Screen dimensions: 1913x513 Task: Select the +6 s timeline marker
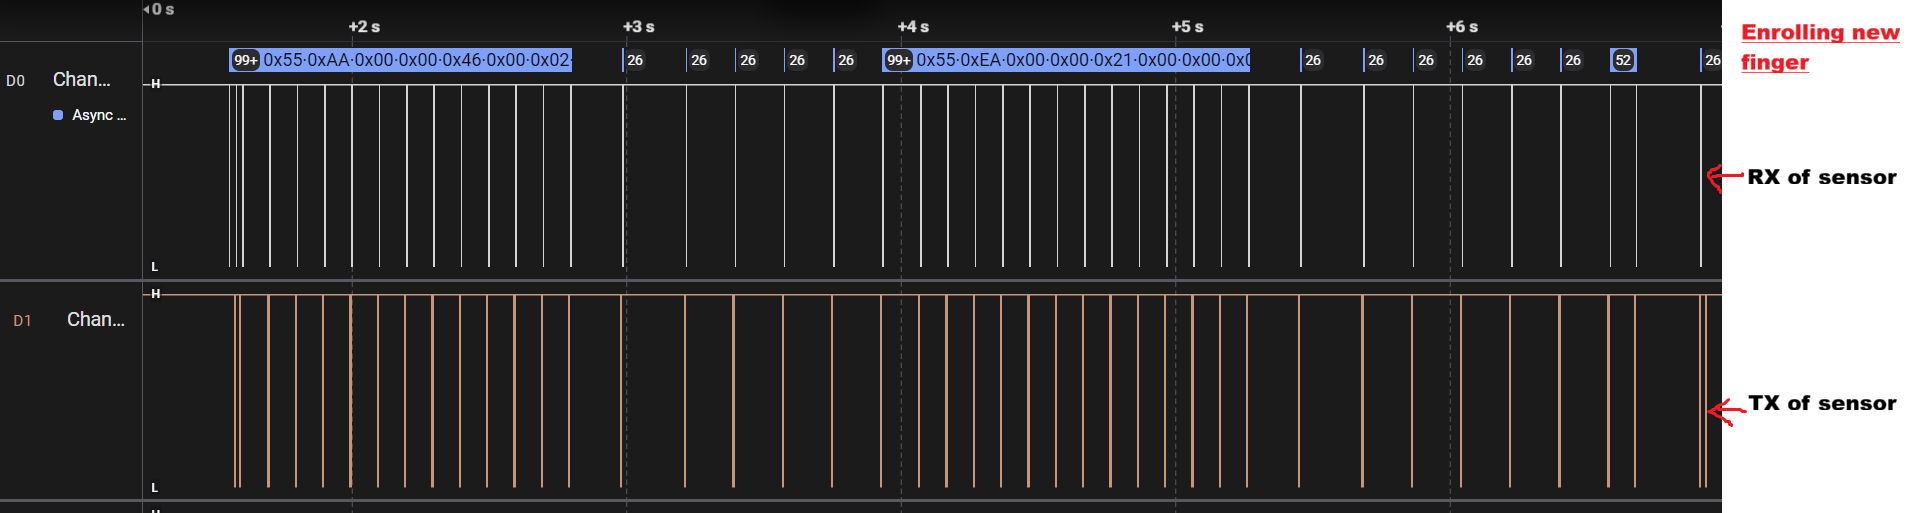(1462, 27)
